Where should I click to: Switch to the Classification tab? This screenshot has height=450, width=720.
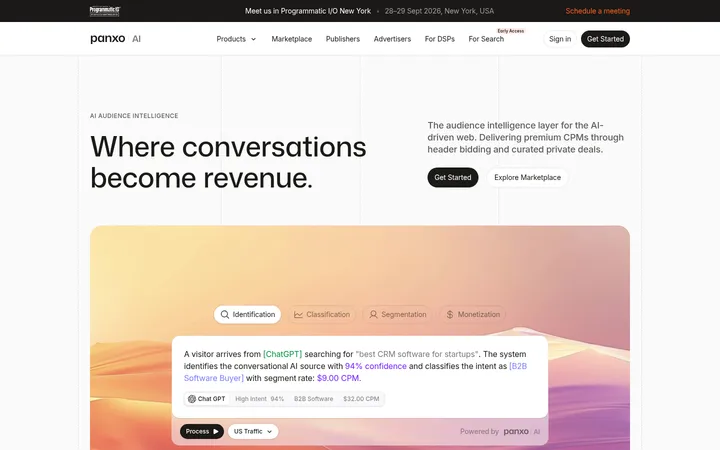(x=322, y=315)
